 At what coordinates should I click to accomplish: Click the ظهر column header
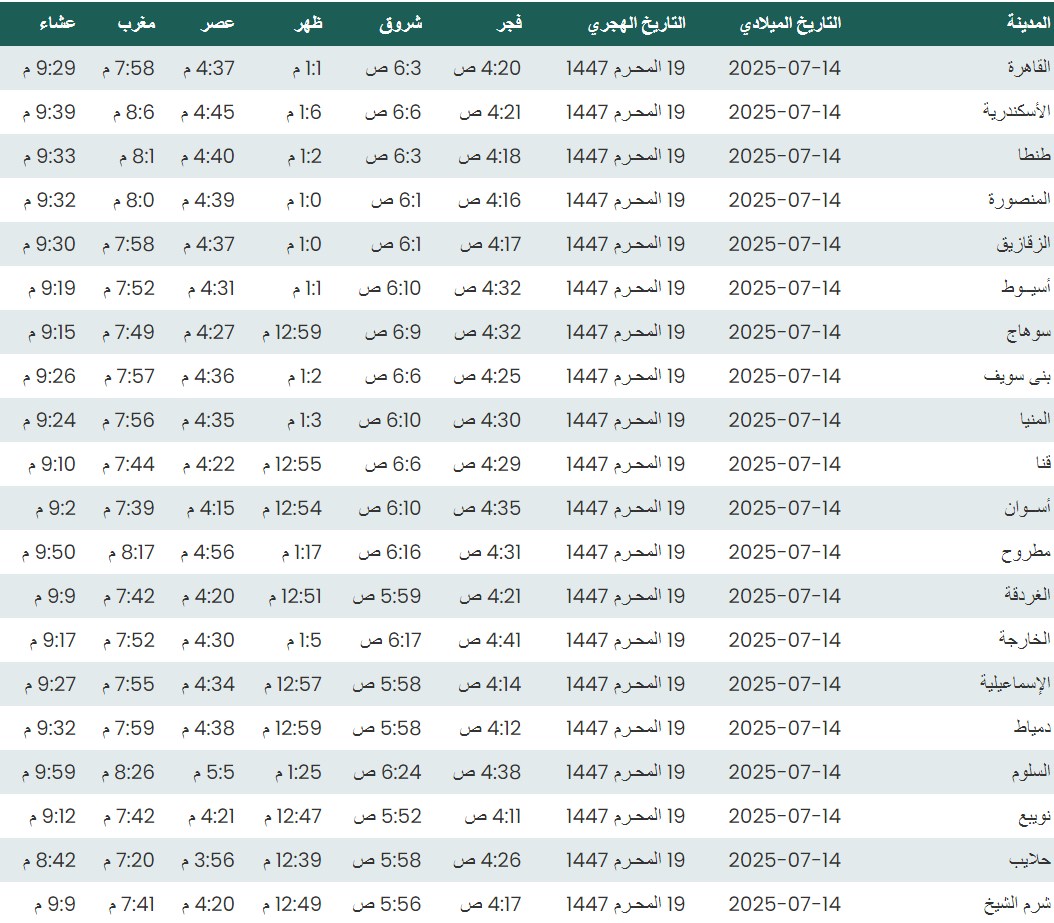pyautogui.click(x=305, y=23)
